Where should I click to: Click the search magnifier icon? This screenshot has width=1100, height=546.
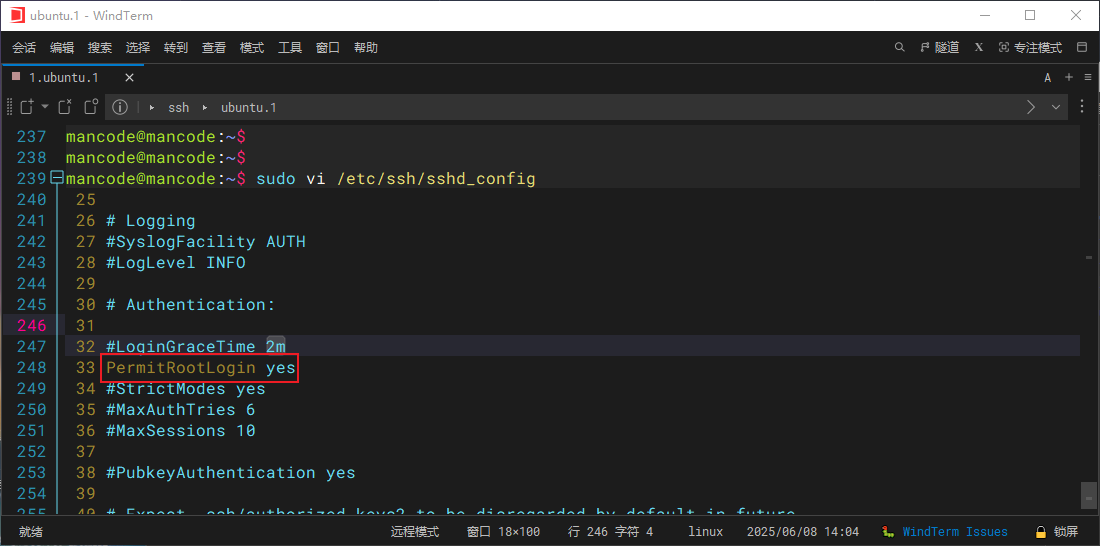point(899,47)
